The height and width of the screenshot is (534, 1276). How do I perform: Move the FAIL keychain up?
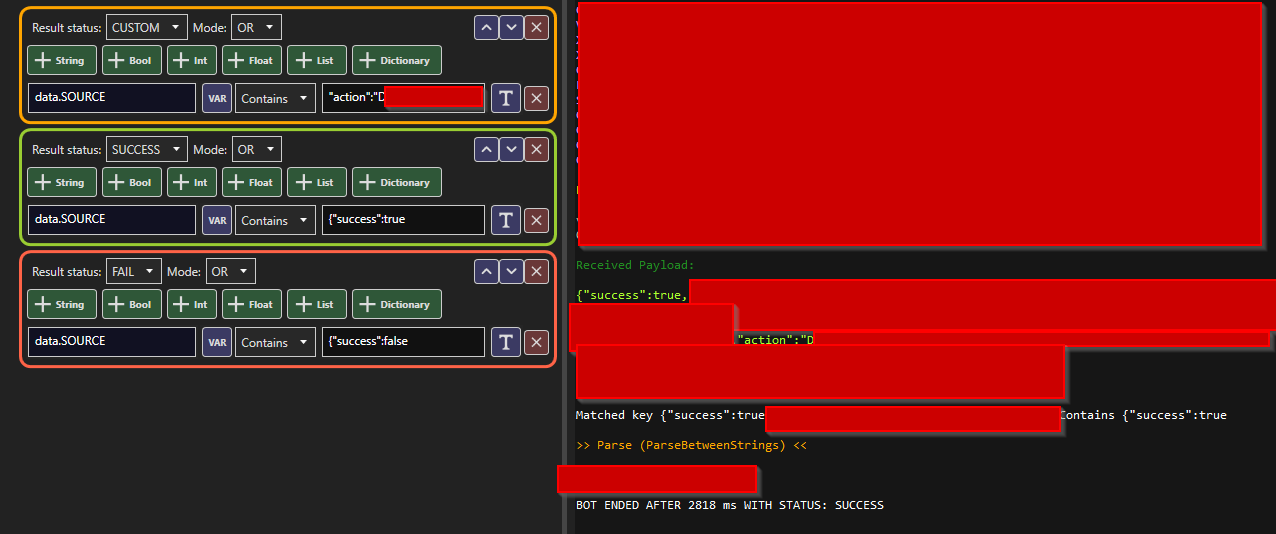pos(486,271)
